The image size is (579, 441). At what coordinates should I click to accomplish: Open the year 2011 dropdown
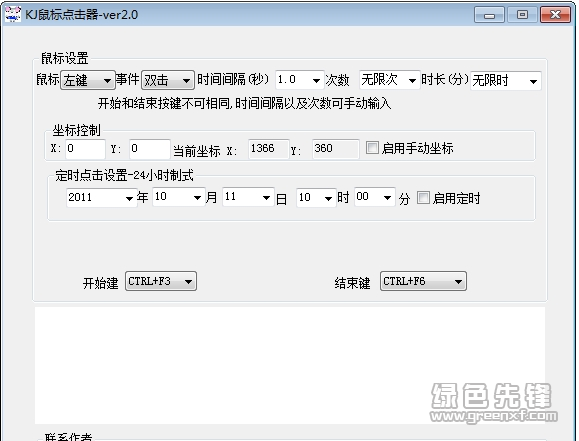pyautogui.click(x=101, y=197)
